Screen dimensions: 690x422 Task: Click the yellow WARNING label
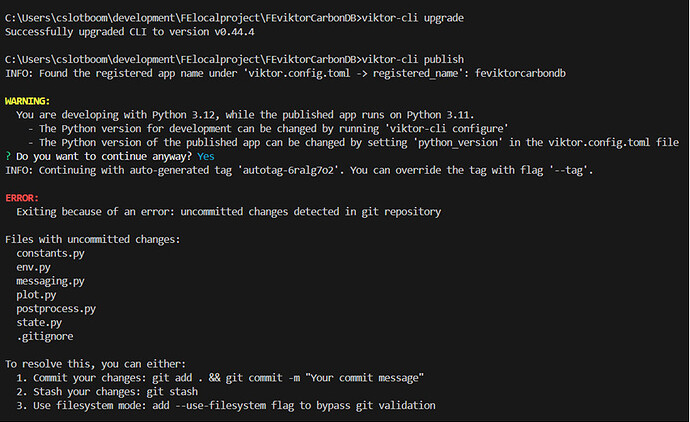tap(30, 101)
